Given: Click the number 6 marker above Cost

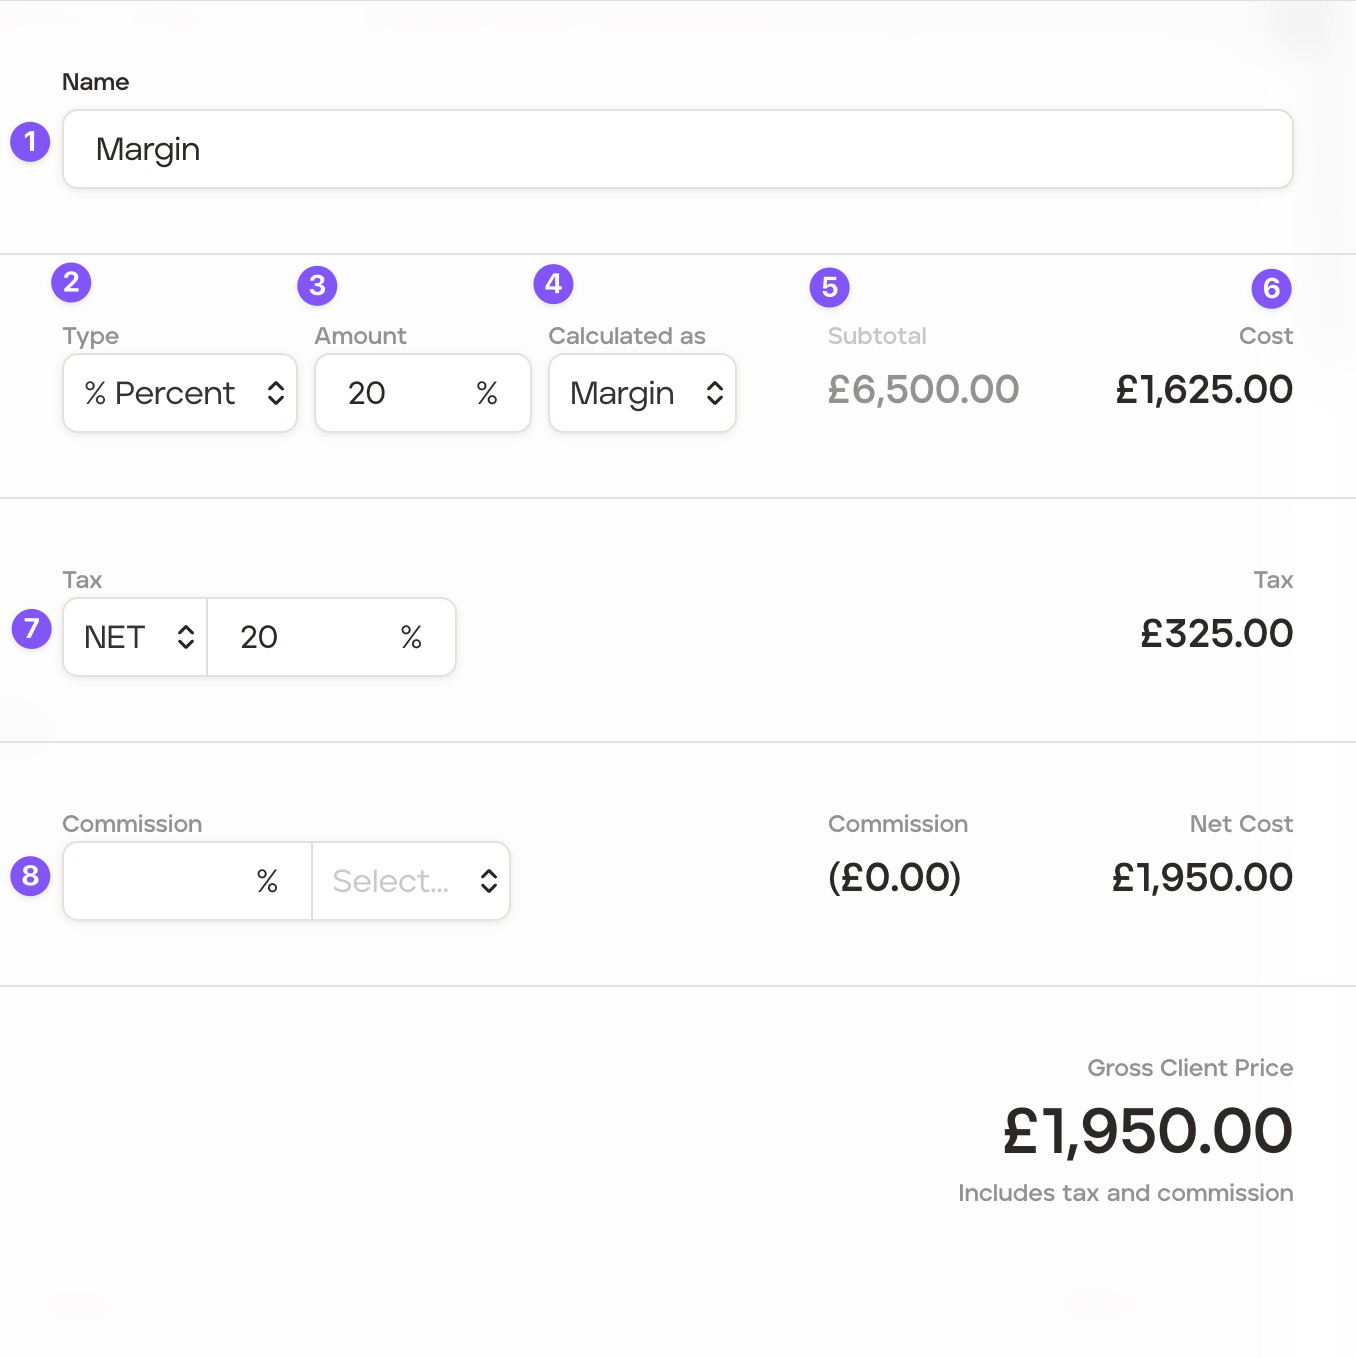Looking at the screenshot, I should click(1271, 289).
